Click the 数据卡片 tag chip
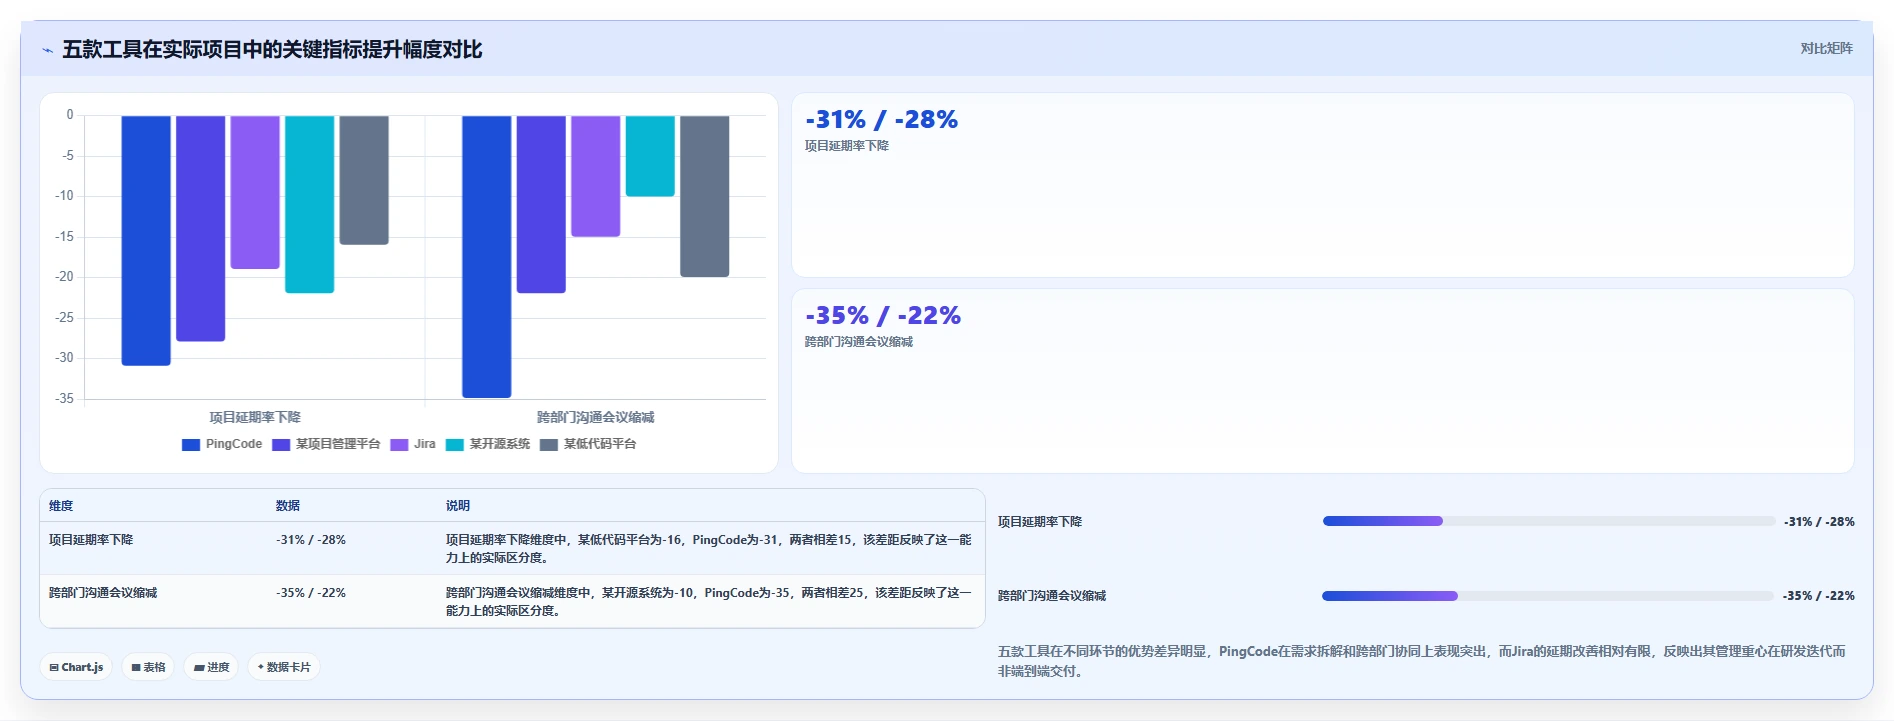The height and width of the screenshot is (721, 1894). (284, 667)
